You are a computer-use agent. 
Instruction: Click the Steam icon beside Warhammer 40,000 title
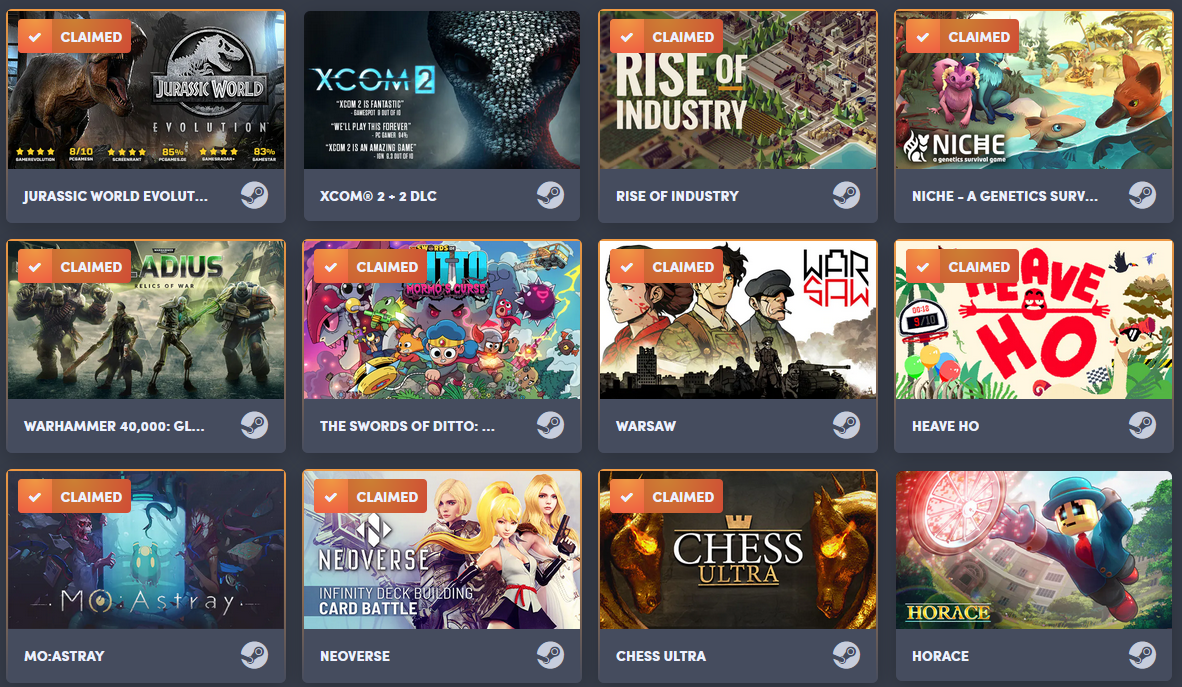(254, 425)
